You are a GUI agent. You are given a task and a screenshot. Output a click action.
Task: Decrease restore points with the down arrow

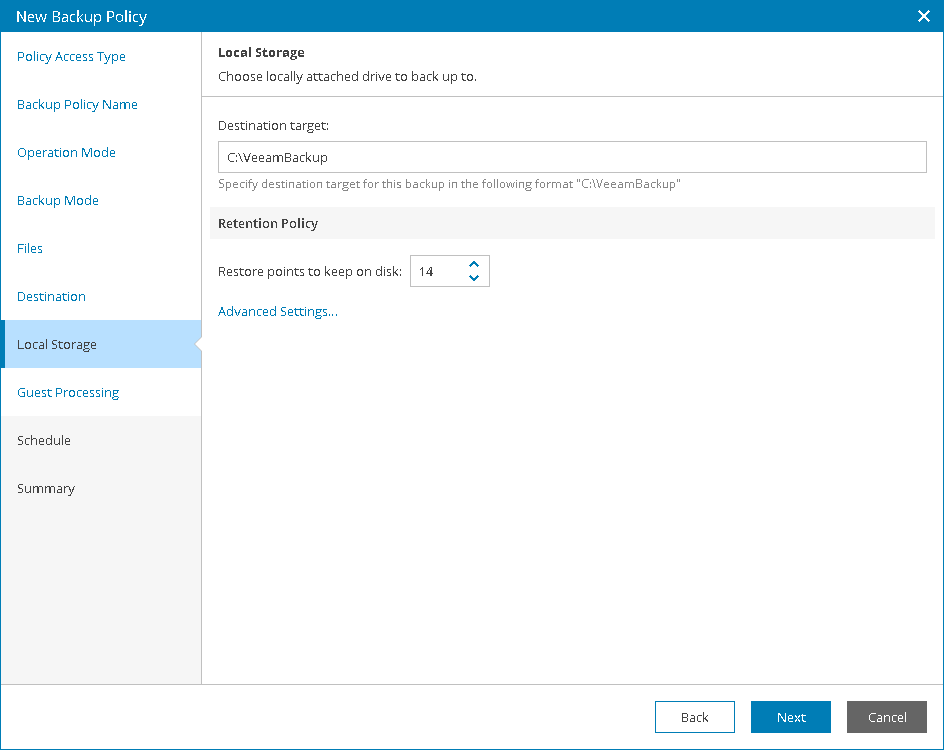coord(474,277)
